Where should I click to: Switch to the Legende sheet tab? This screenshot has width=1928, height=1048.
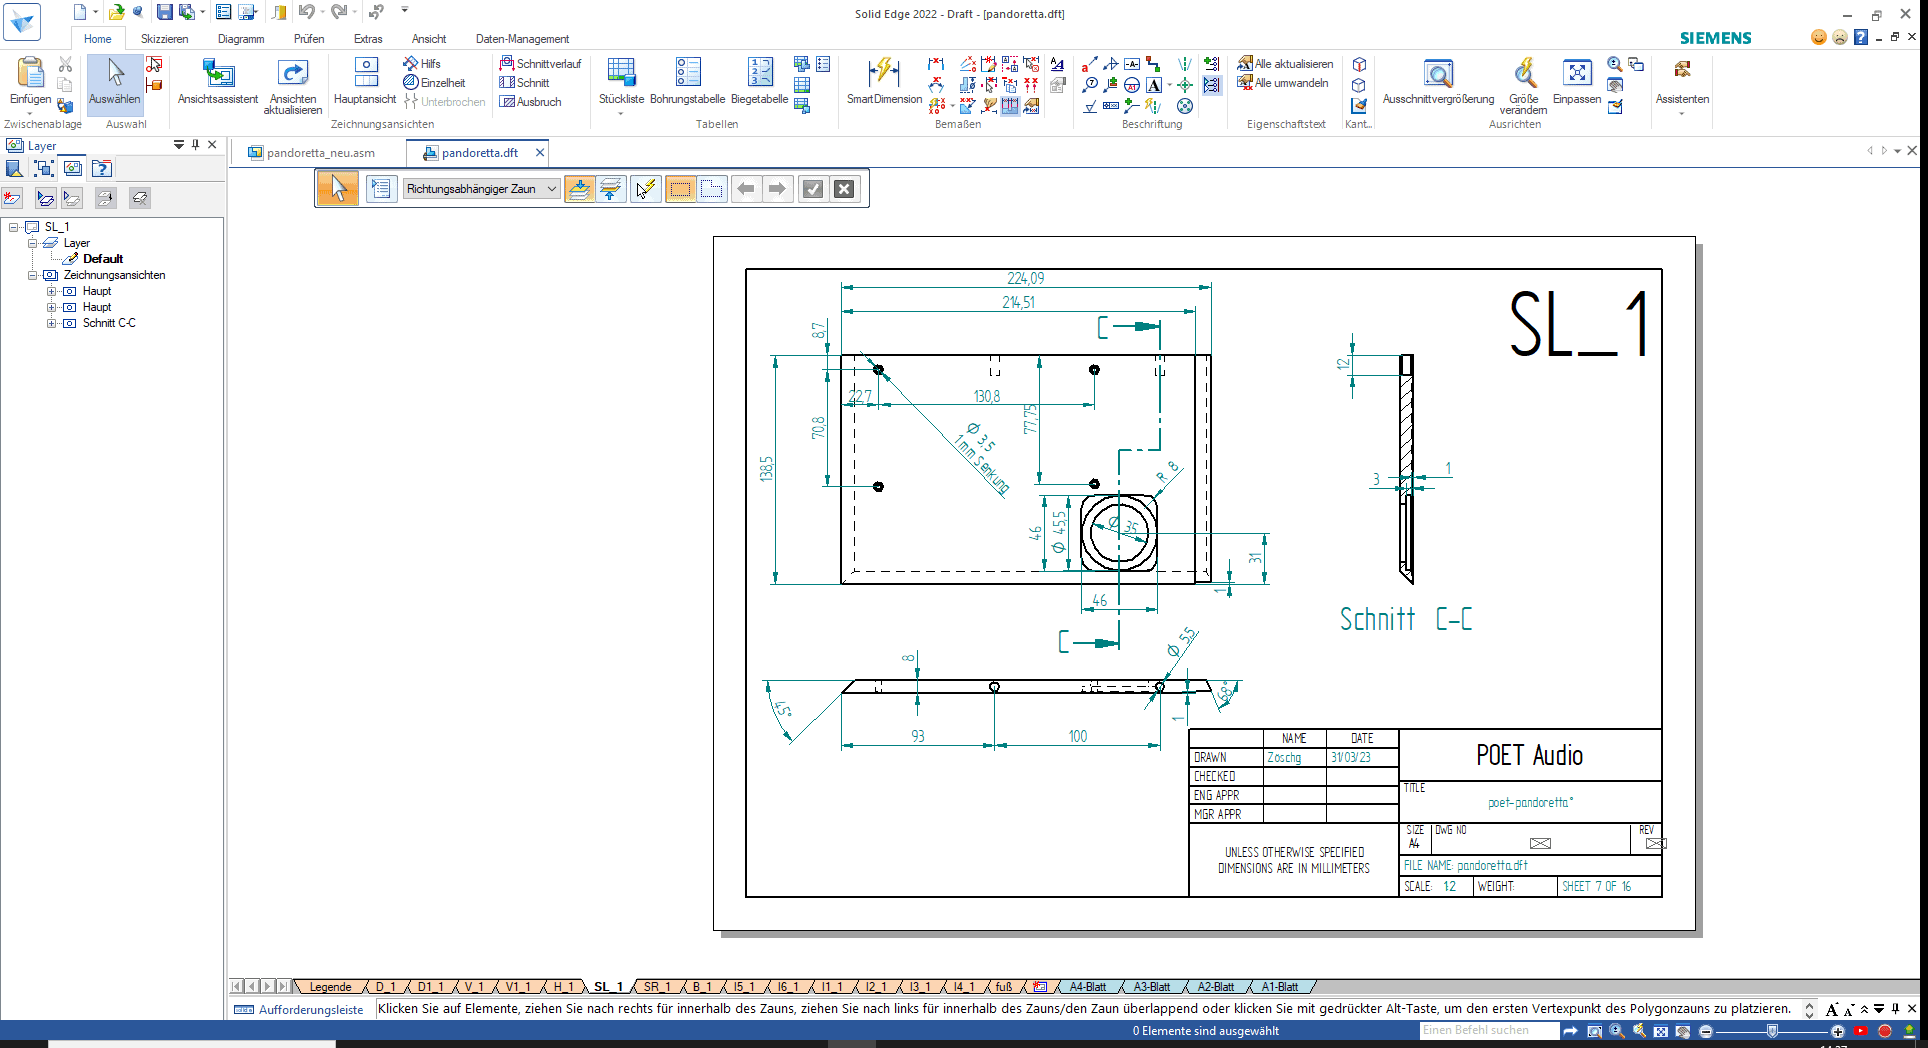click(x=330, y=987)
